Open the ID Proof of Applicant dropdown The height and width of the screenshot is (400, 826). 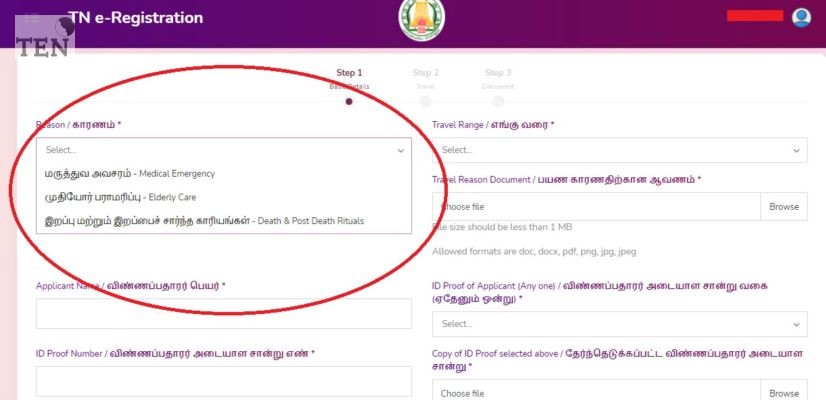(x=620, y=324)
